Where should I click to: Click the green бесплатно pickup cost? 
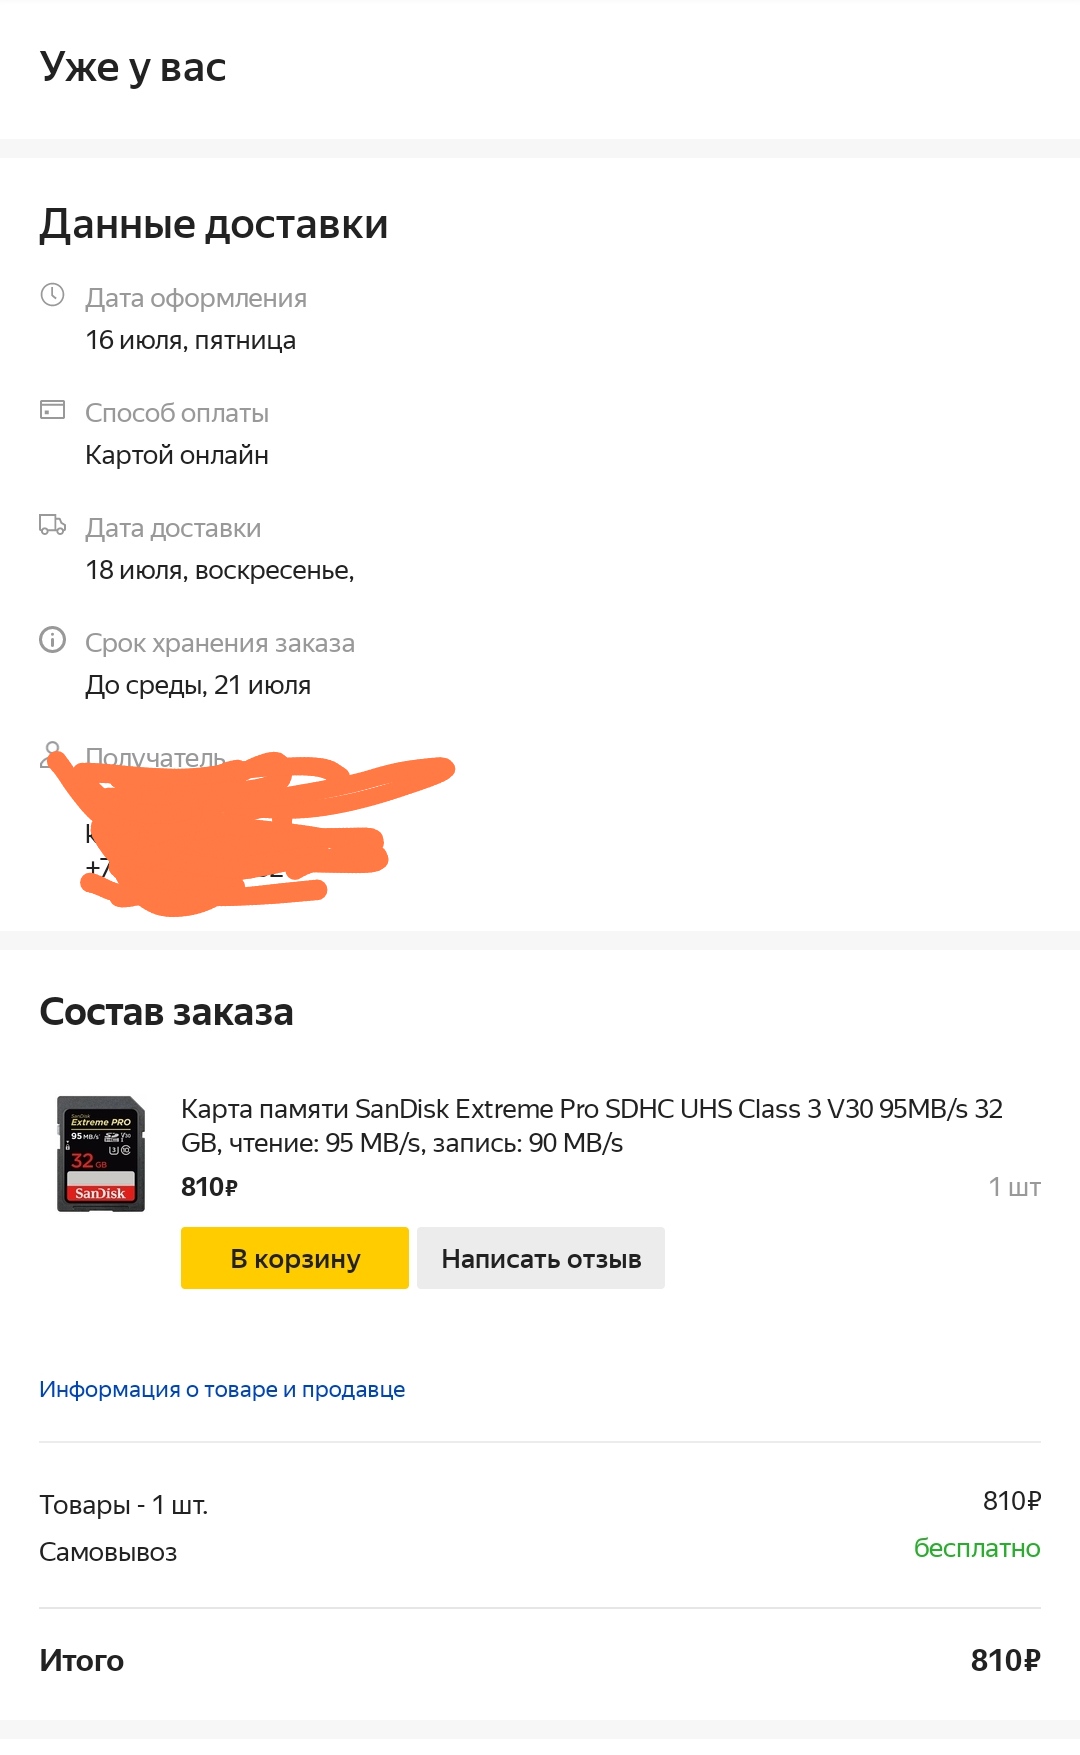(977, 1548)
